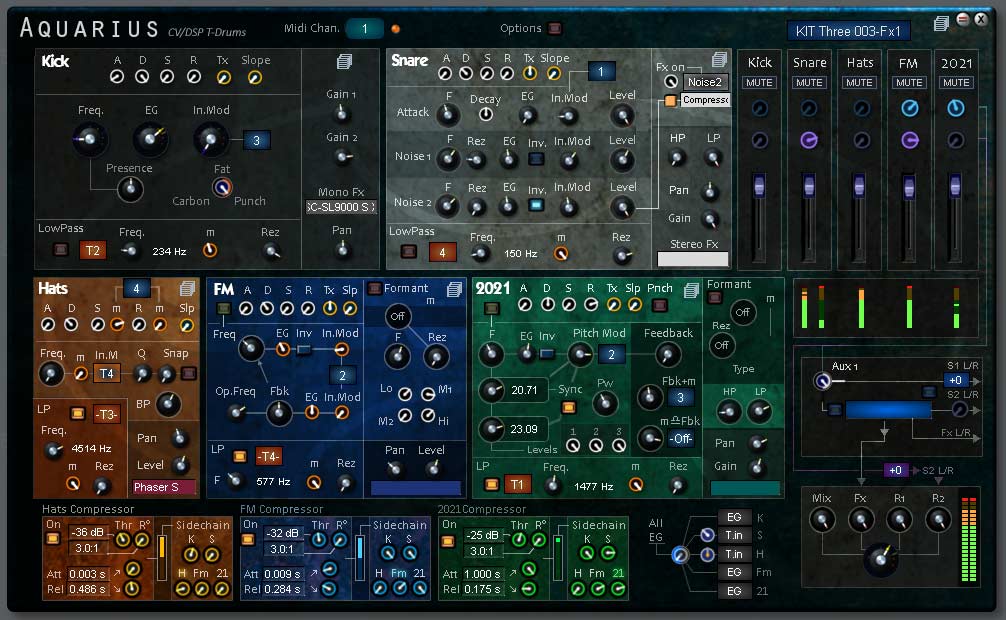Click the Snare Decay knob
The image size is (1006, 620).
[486, 114]
